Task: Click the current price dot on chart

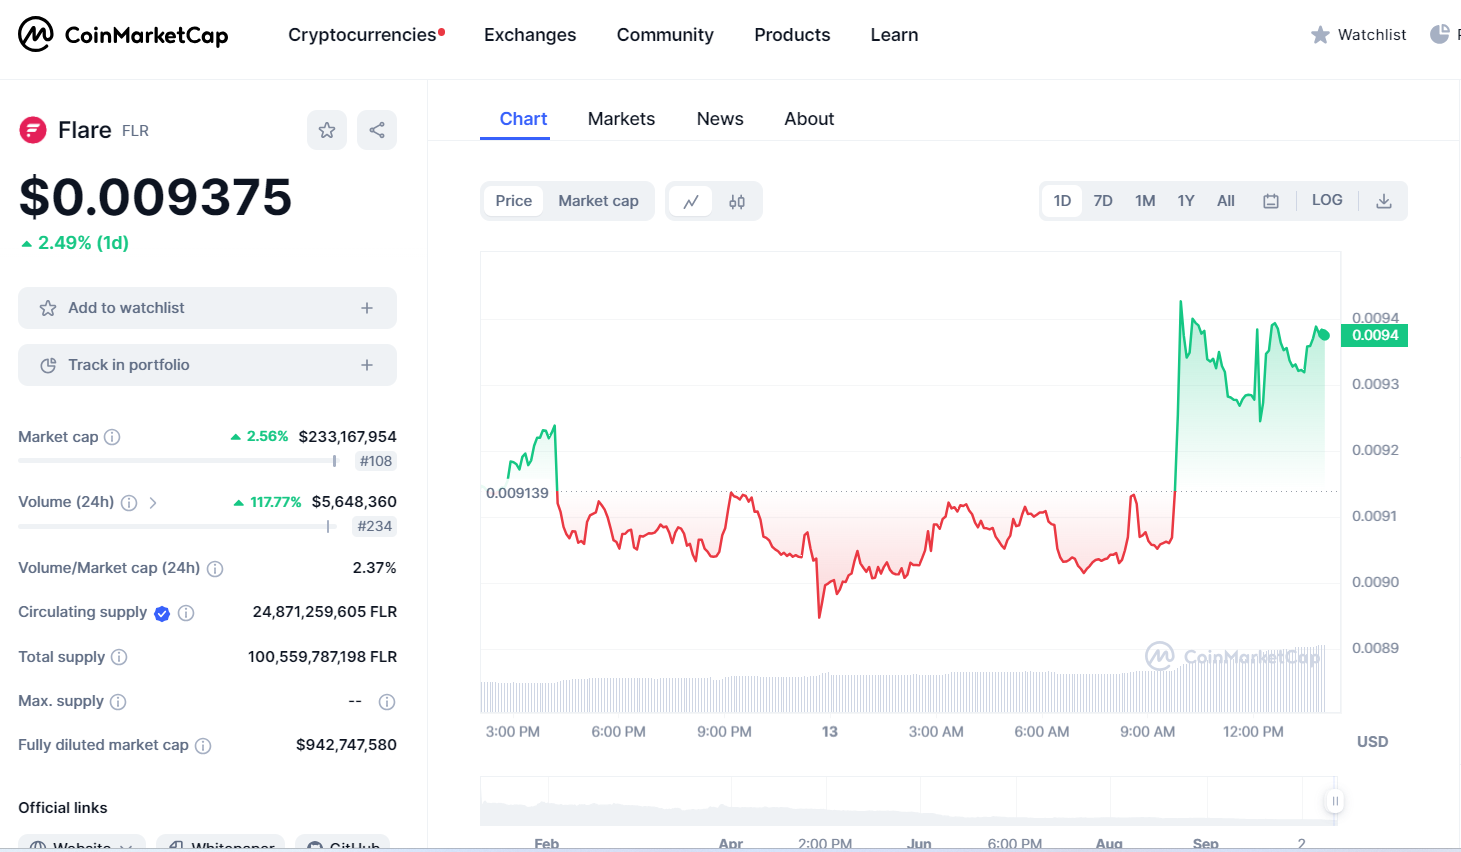Action: coord(1324,335)
